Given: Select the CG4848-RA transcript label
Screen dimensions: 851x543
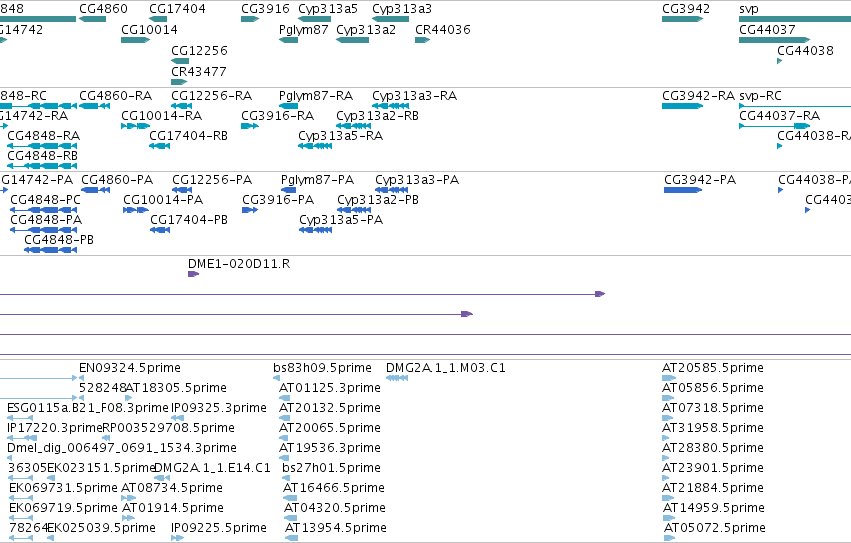Looking at the screenshot, I should coord(43,136).
